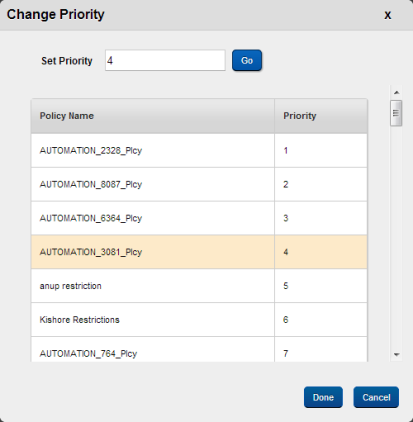Viewport: 413px width, 422px height.
Task: Select the AUTOMATION_764_Plcy row
Action: point(199,349)
